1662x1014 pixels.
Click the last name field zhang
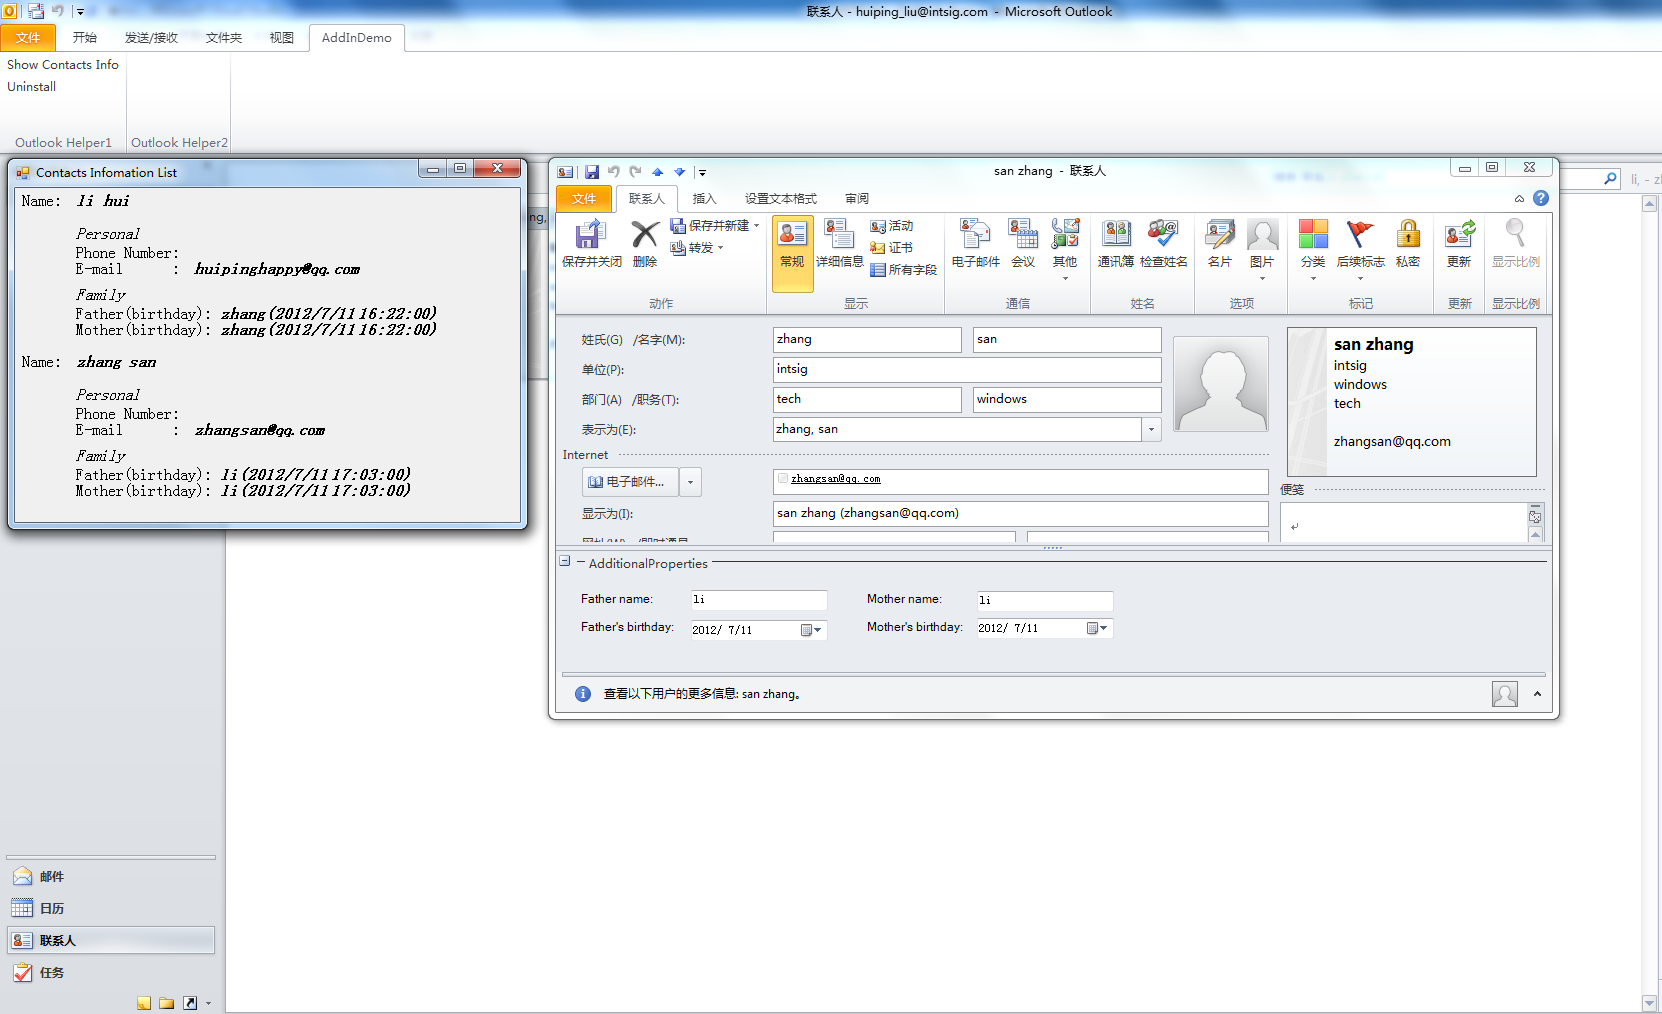[867, 340]
